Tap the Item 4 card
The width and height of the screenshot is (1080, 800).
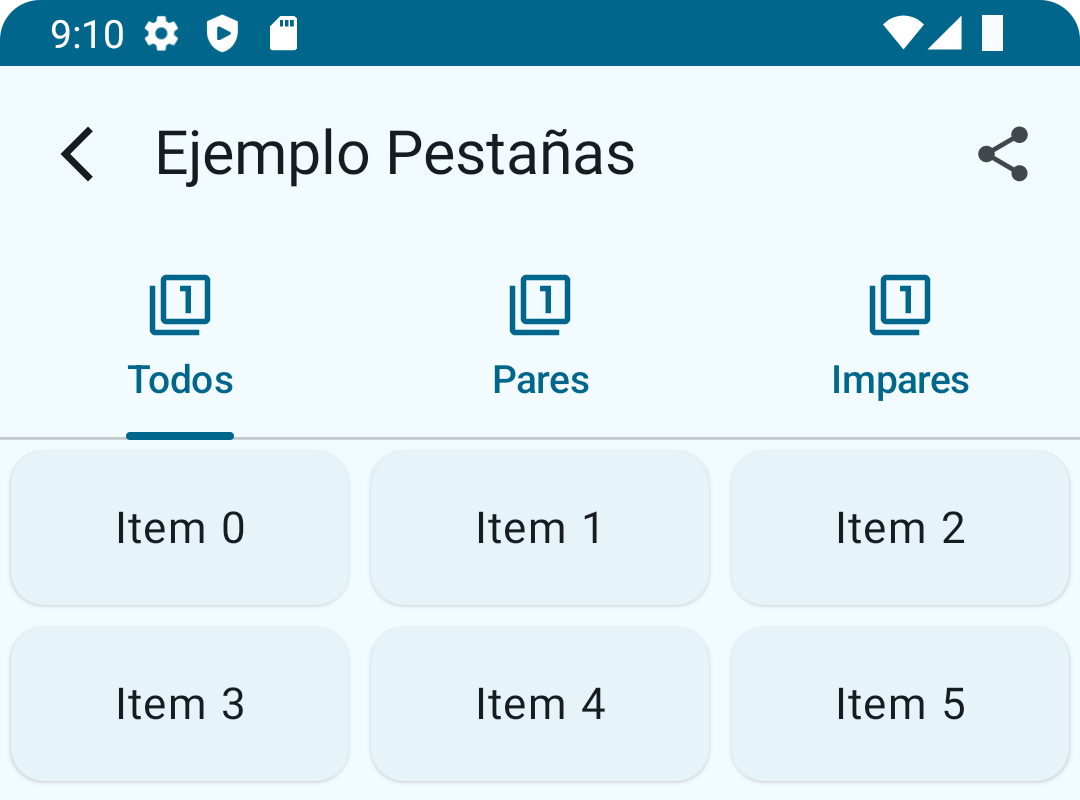tap(540, 704)
